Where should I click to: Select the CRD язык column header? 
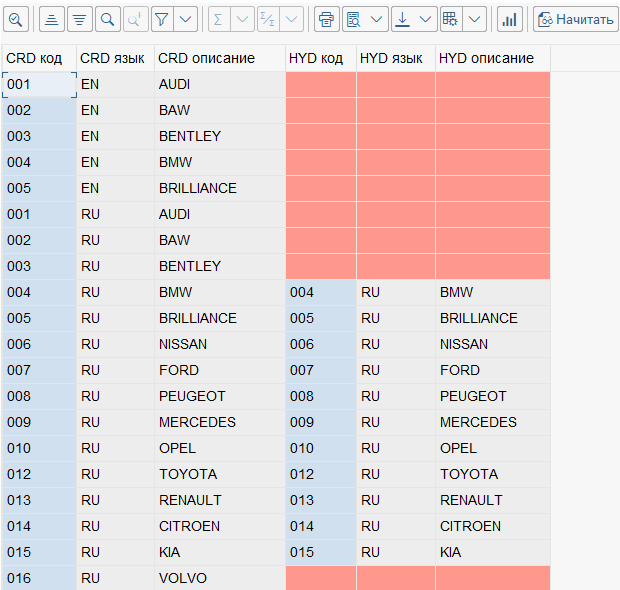tap(115, 58)
